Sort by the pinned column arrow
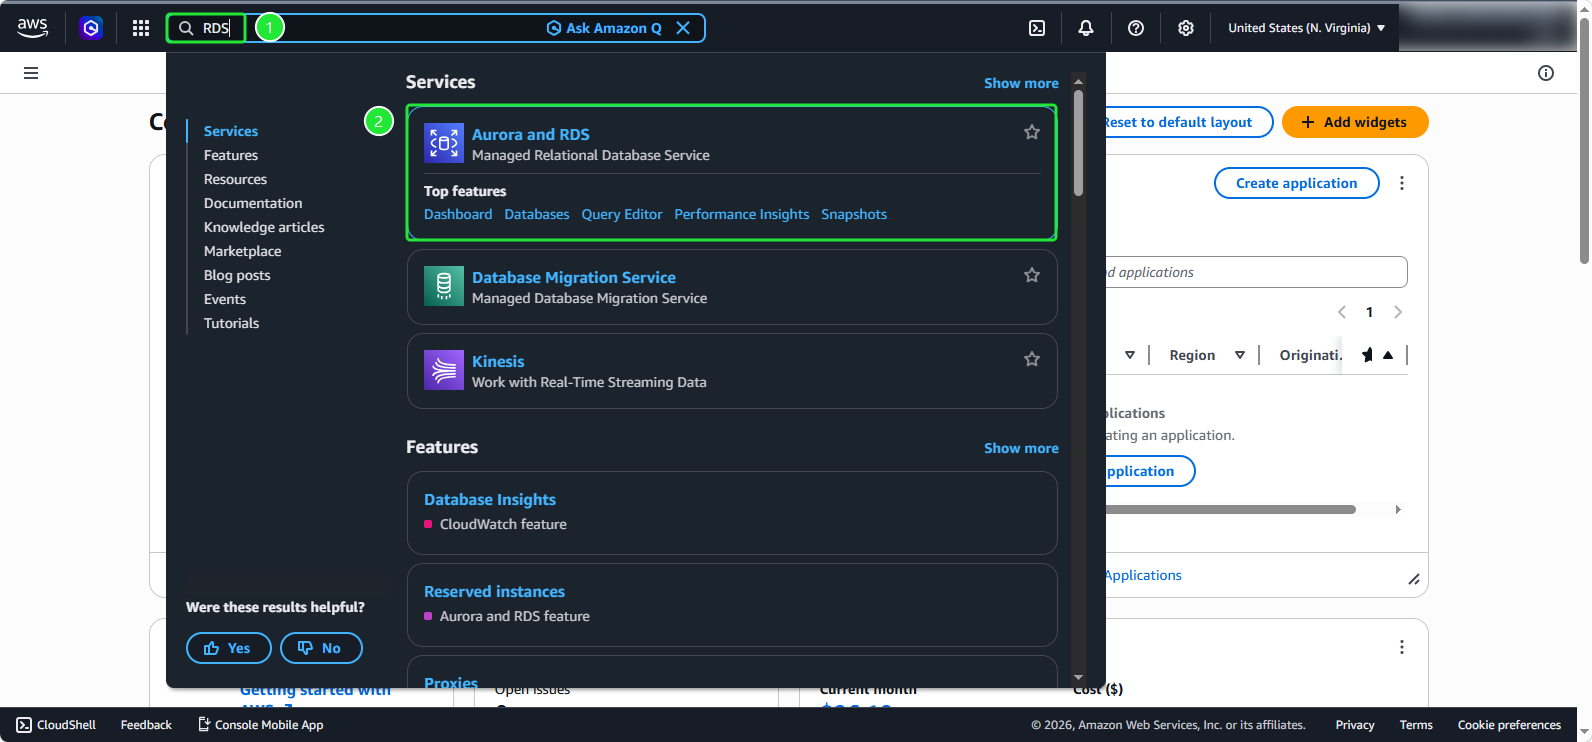This screenshot has width=1592, height=742. [x=1388, y=355]
